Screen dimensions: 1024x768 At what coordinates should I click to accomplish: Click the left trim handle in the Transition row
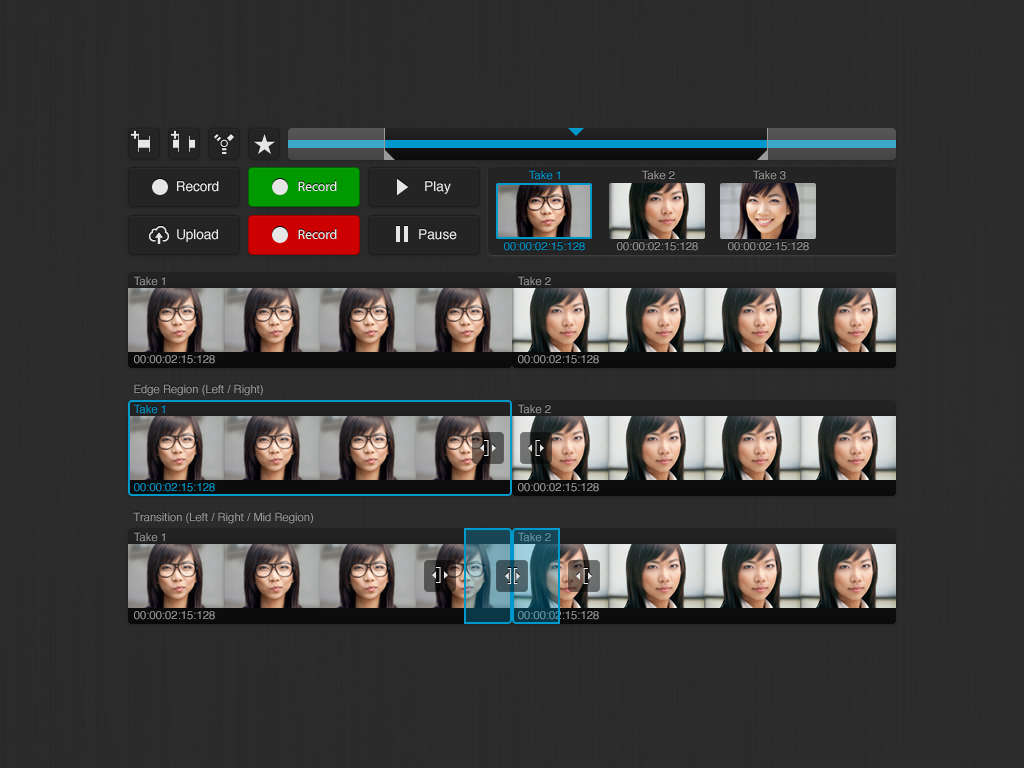pyautogui.click(x=440, y=576)
